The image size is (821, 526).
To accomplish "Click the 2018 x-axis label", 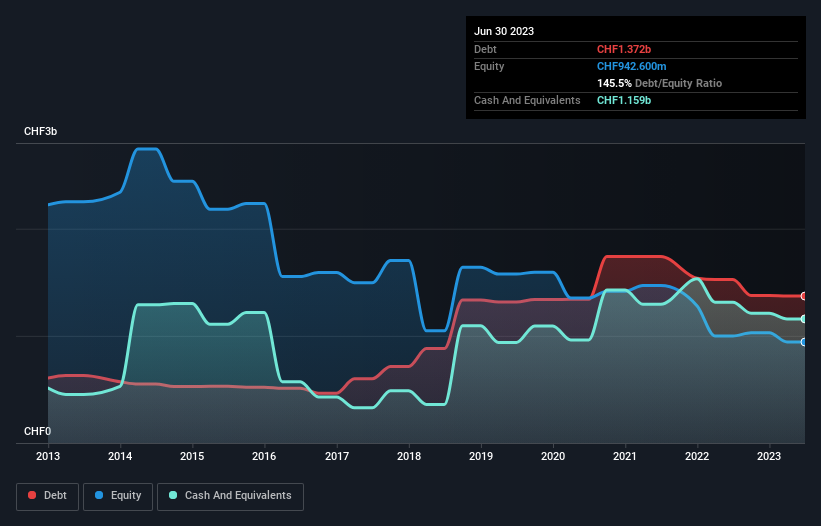I will (x=409, y=456).
